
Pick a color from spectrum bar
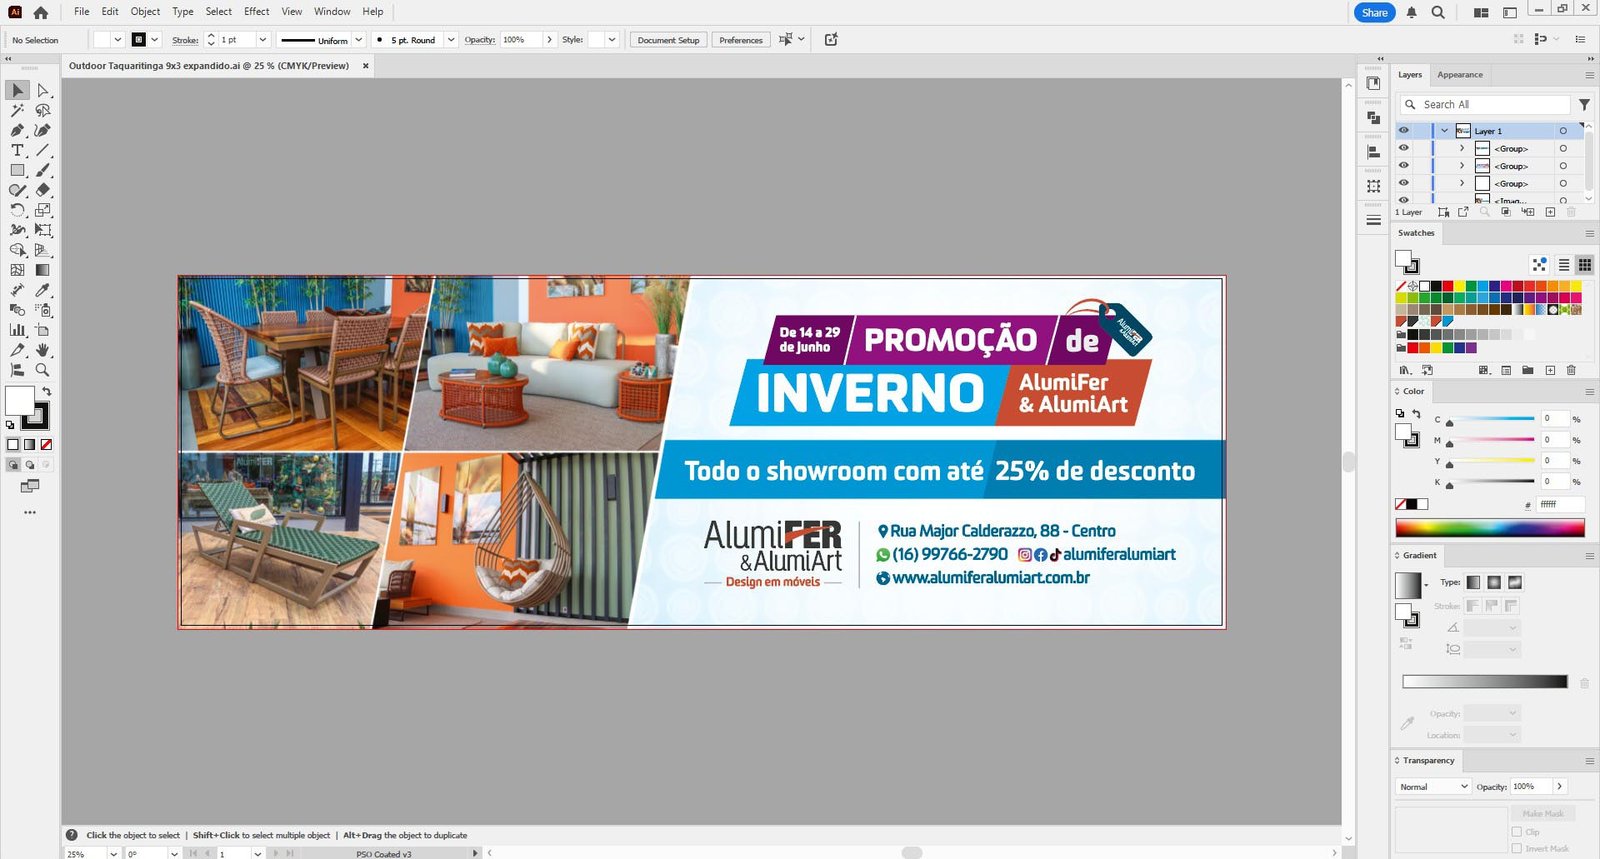point(1490,528)
